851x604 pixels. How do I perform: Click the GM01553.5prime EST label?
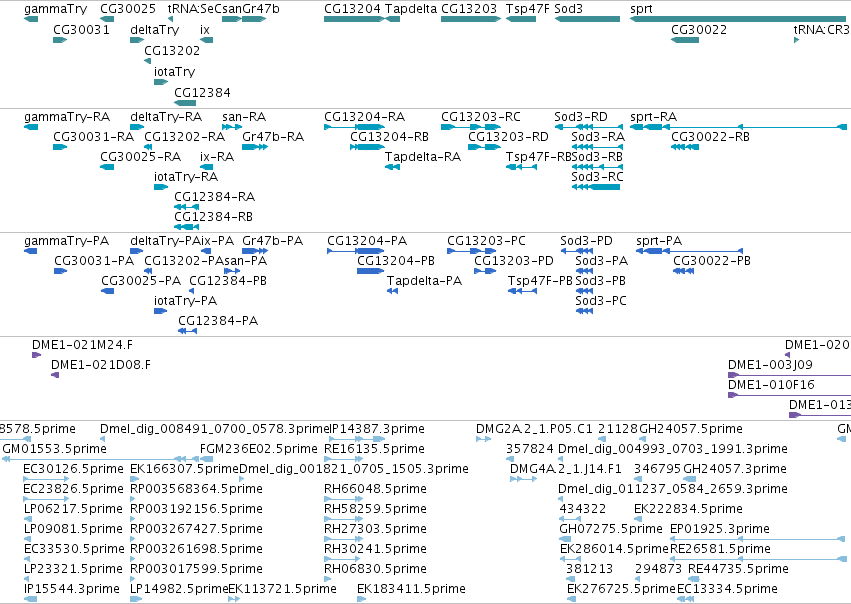click(54, 449)
